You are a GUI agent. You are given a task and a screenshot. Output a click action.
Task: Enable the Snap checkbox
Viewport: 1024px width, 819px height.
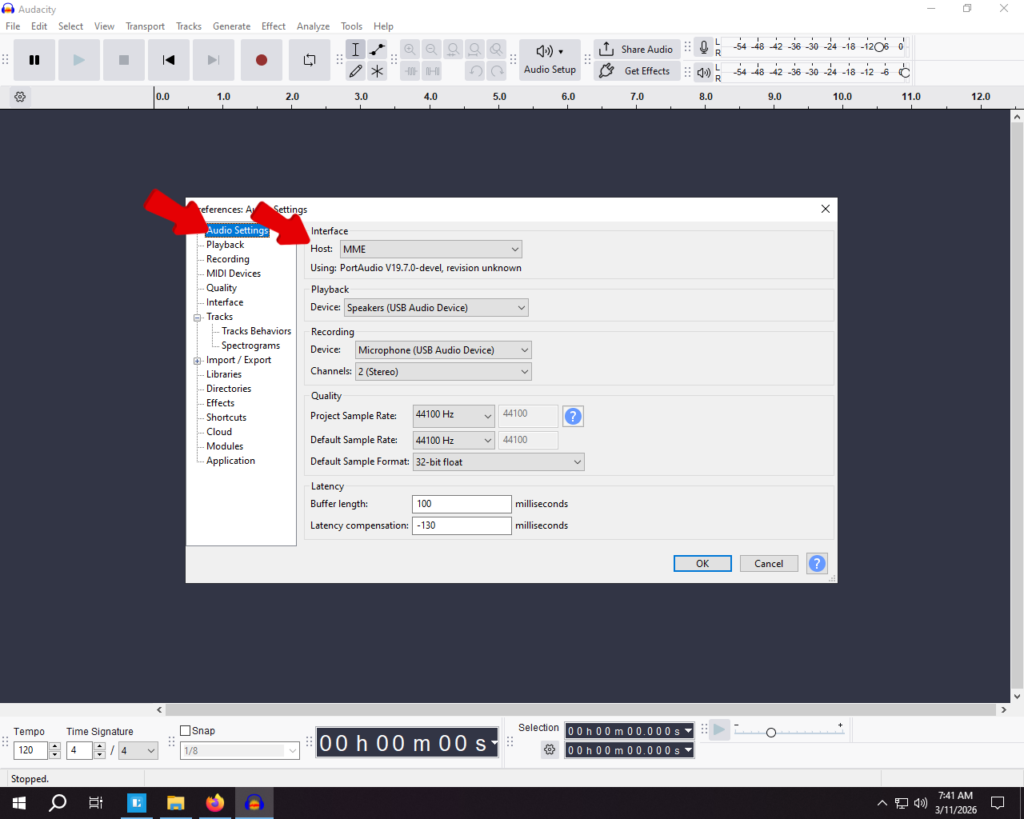tap(185, 731)
